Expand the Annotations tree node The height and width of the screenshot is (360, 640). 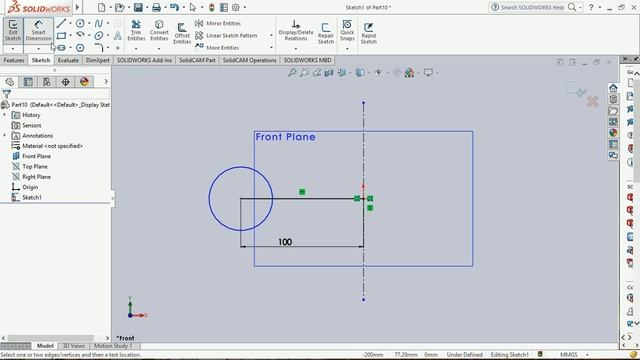coord(5,136)
